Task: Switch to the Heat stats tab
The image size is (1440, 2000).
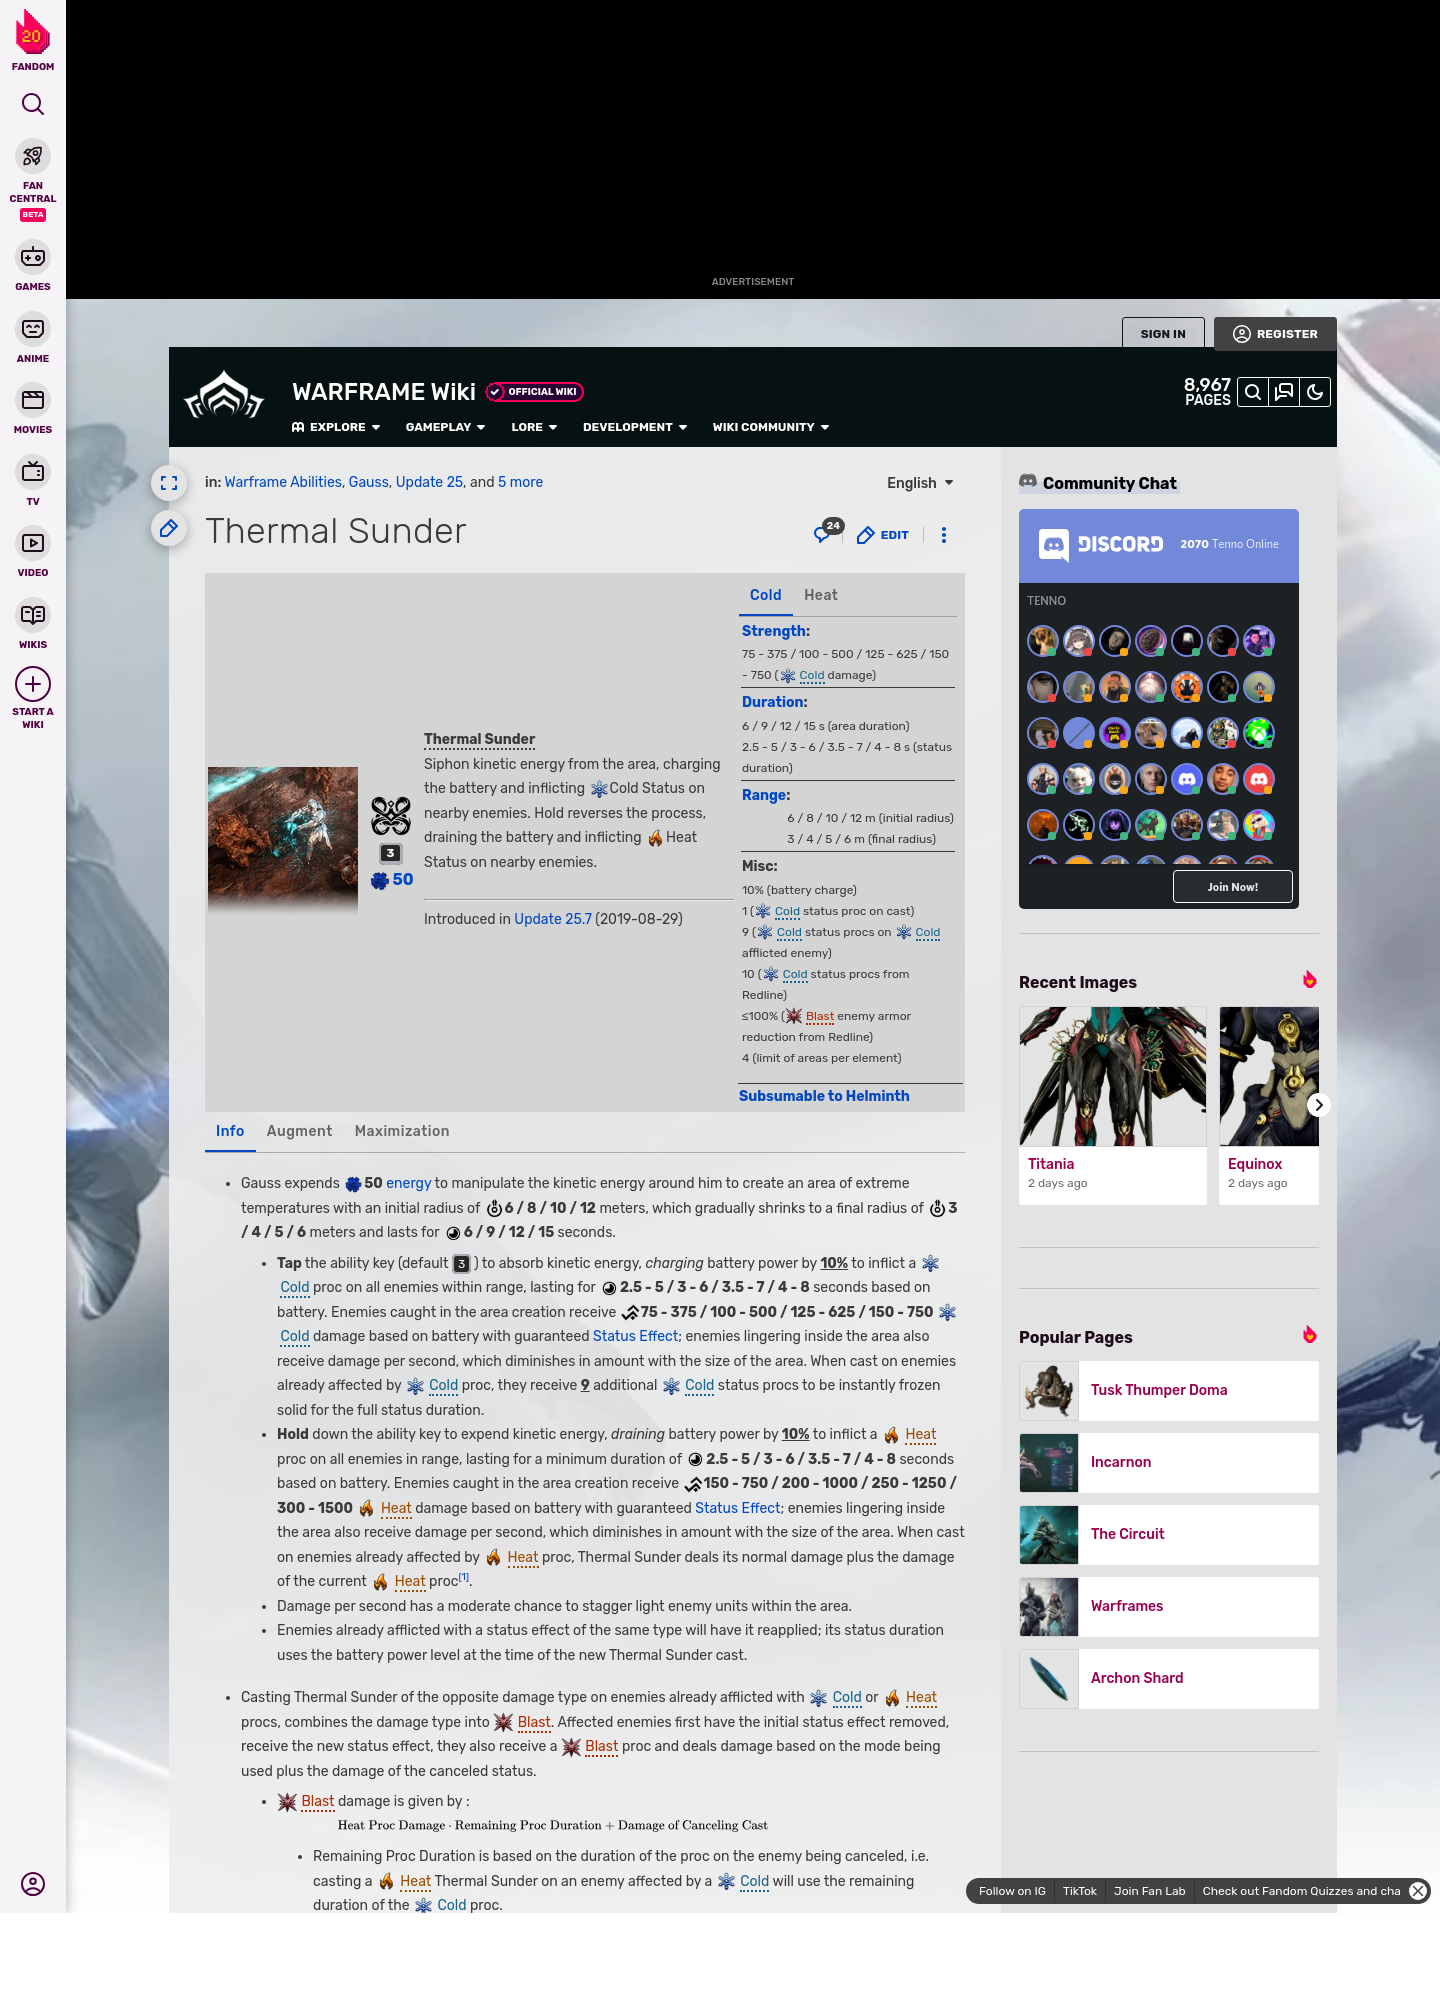Action: click(x=821, y=595)
